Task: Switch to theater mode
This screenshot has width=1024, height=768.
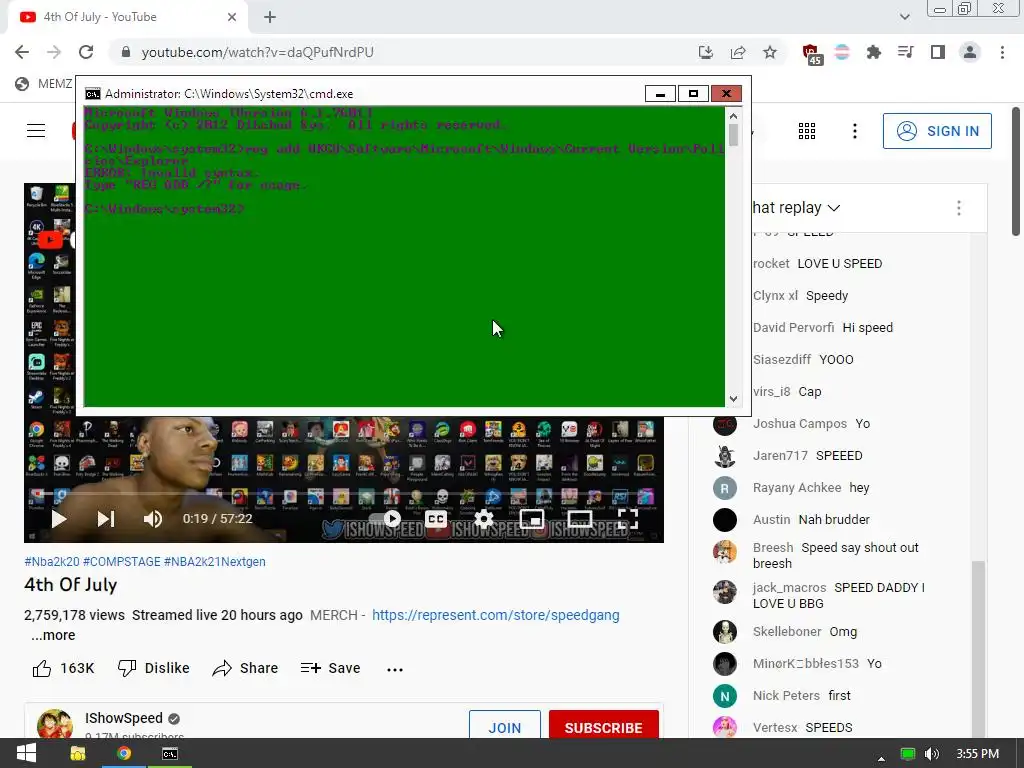Action: pyautogui.click(x=580, y=519)
